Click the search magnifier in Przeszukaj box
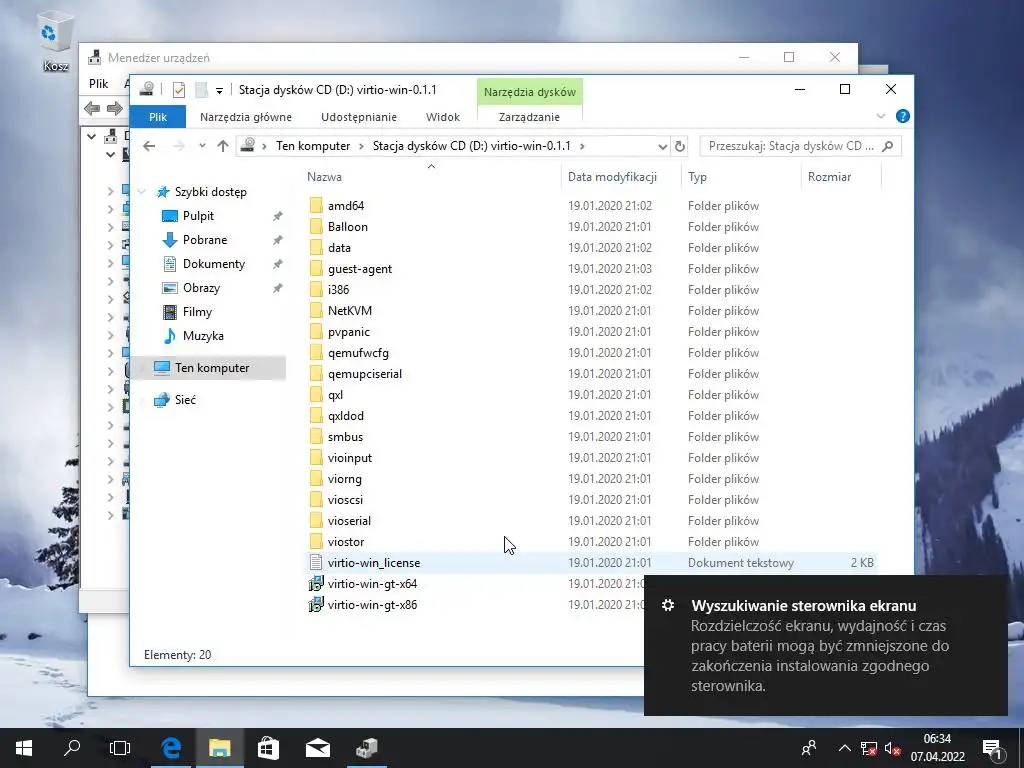This screenshot has width=1024, height=768. [888, 146]
